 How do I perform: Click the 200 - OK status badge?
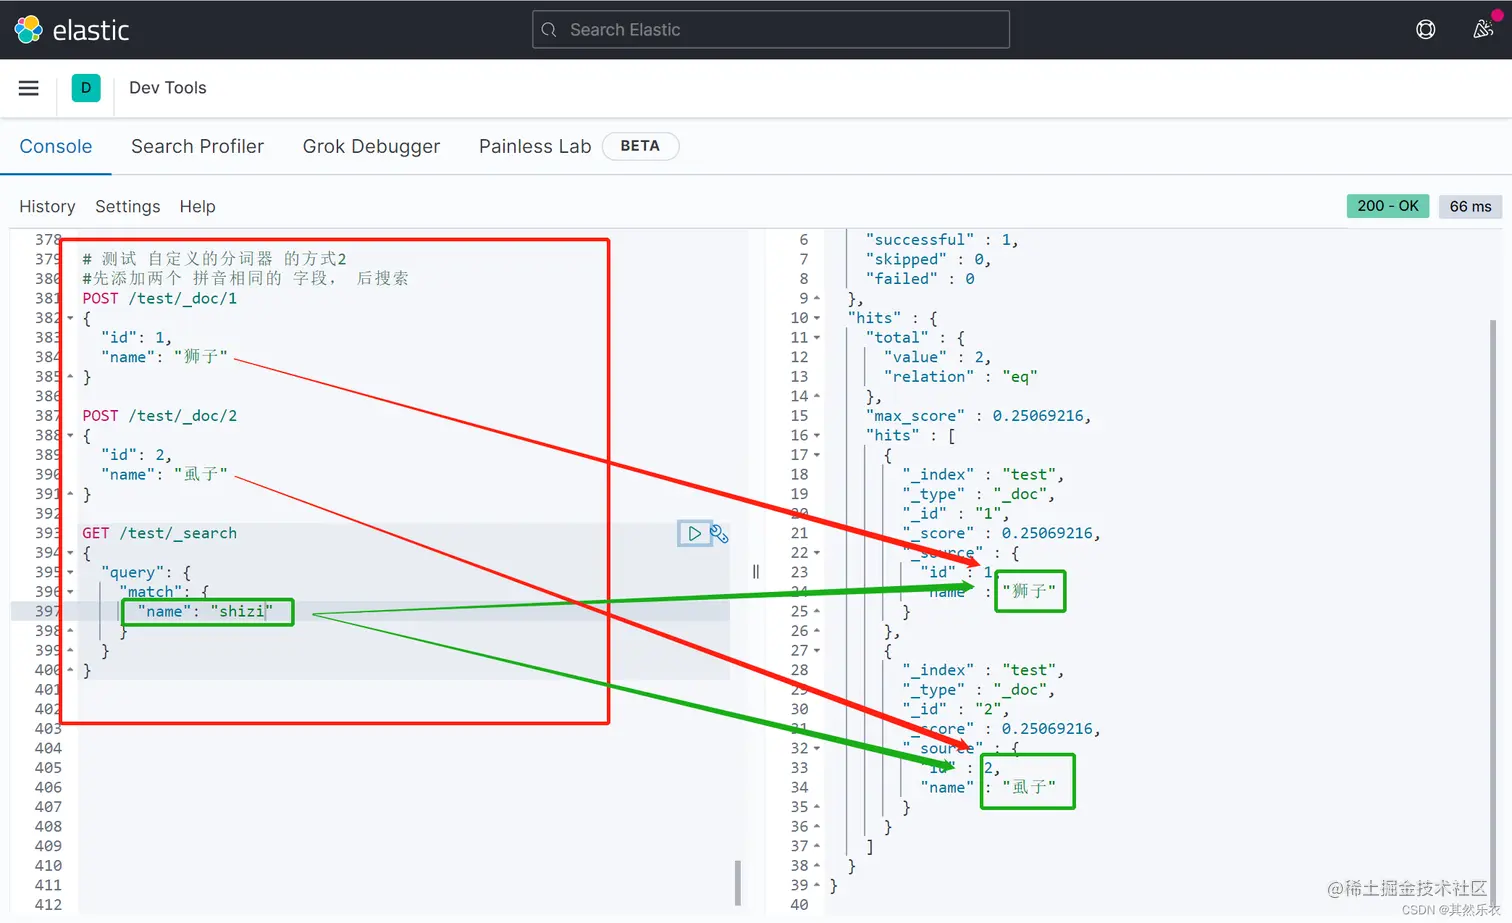click(1388, 206)
